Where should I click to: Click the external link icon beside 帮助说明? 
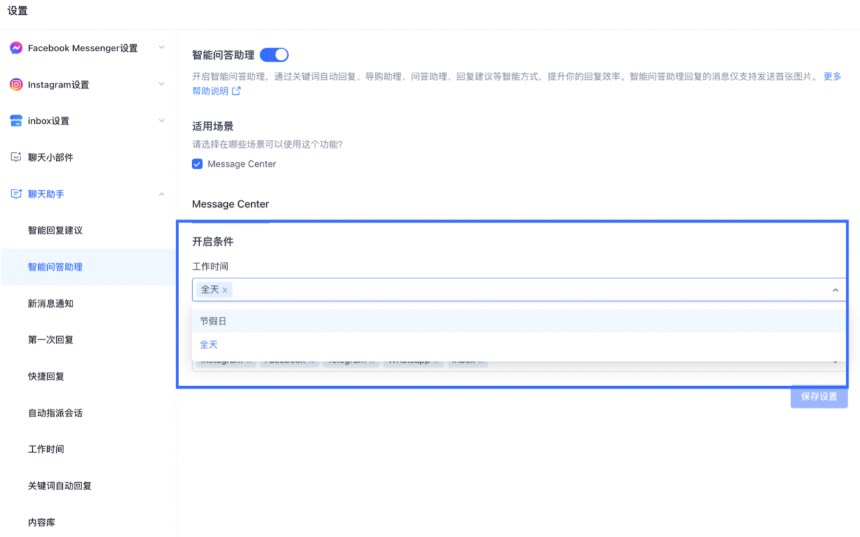236,91
